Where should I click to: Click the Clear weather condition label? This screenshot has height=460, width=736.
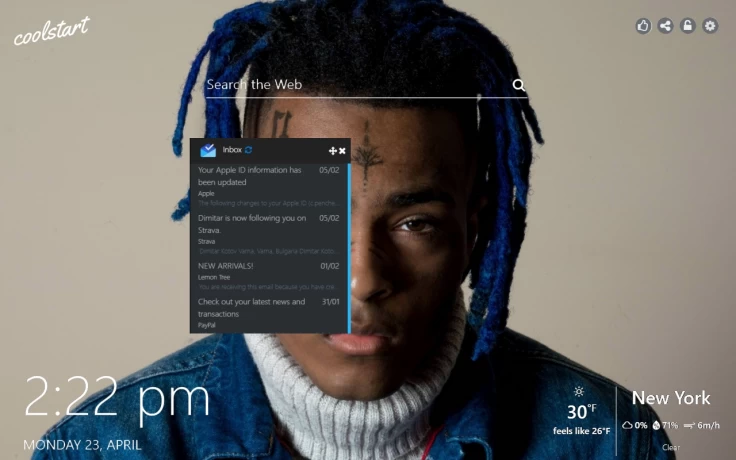click(671, 447)
